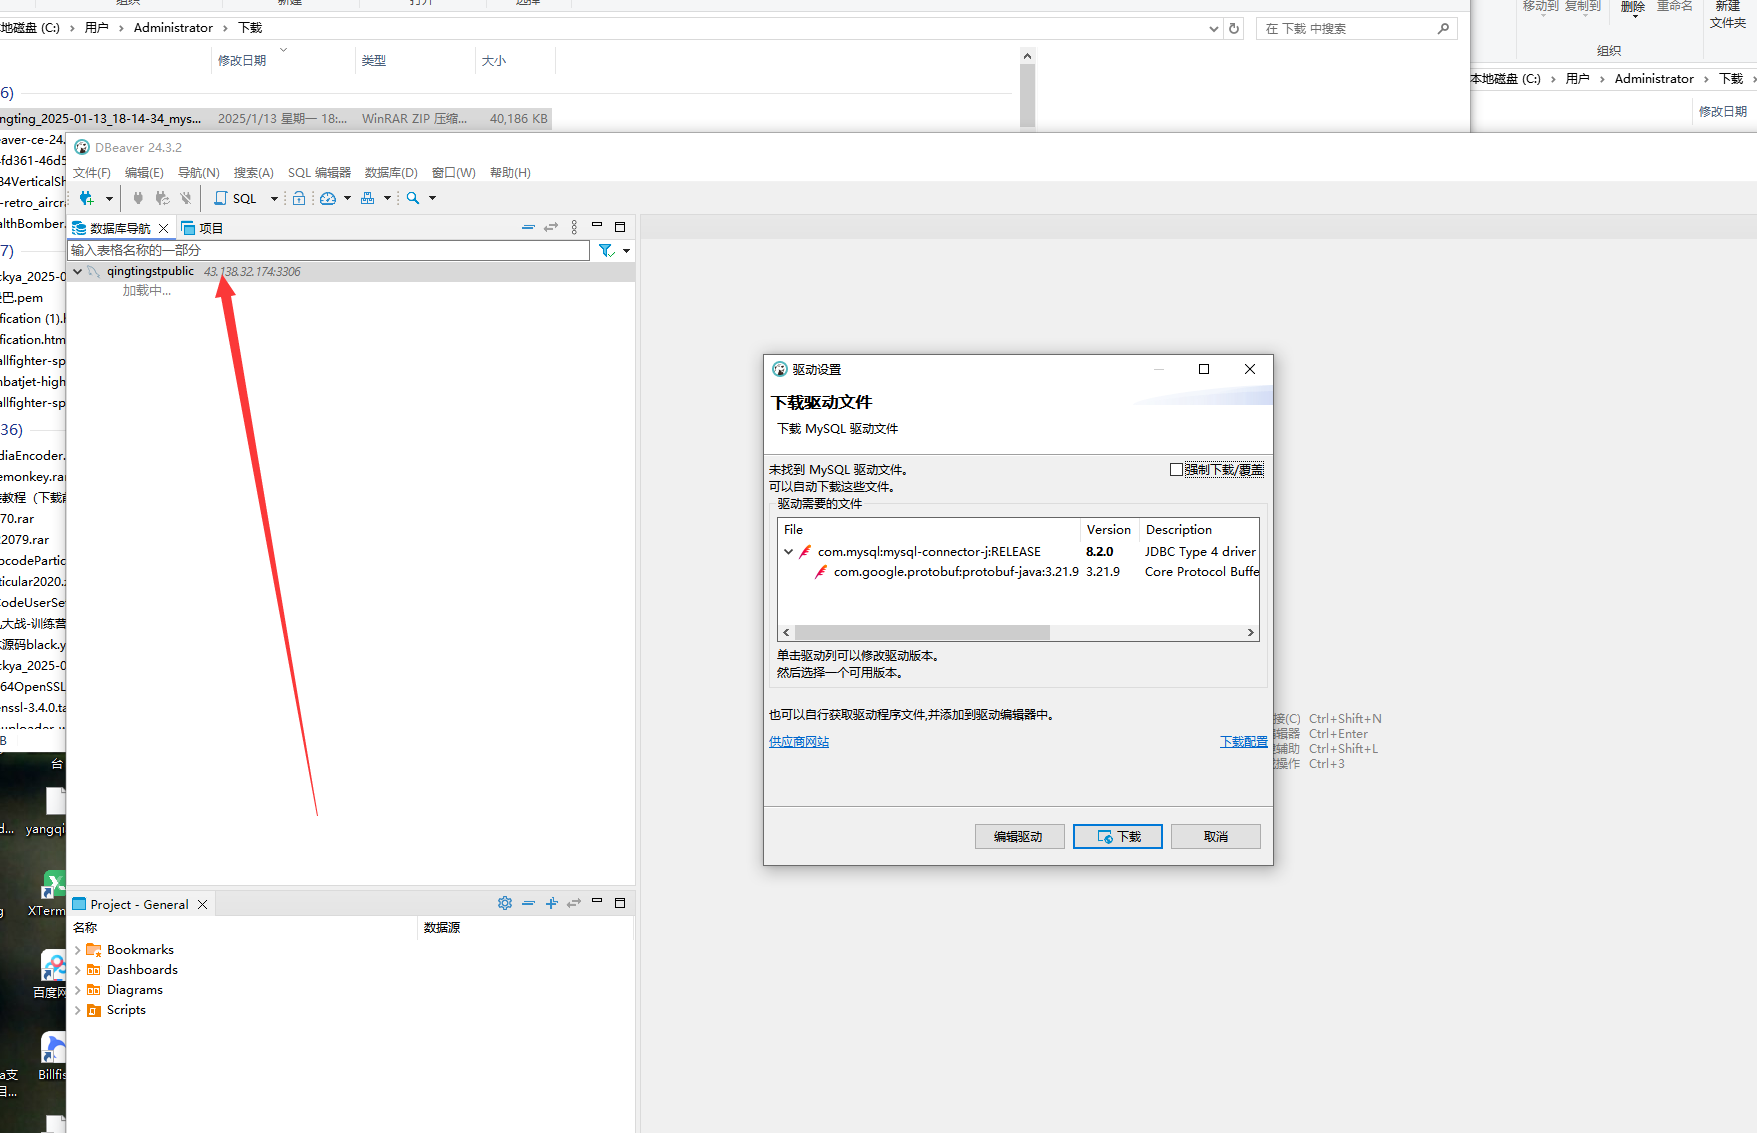Click the magnifier search toolbar icon
The width and height of the screenshot is (1757, 1133).
click(x=413, y=198)
